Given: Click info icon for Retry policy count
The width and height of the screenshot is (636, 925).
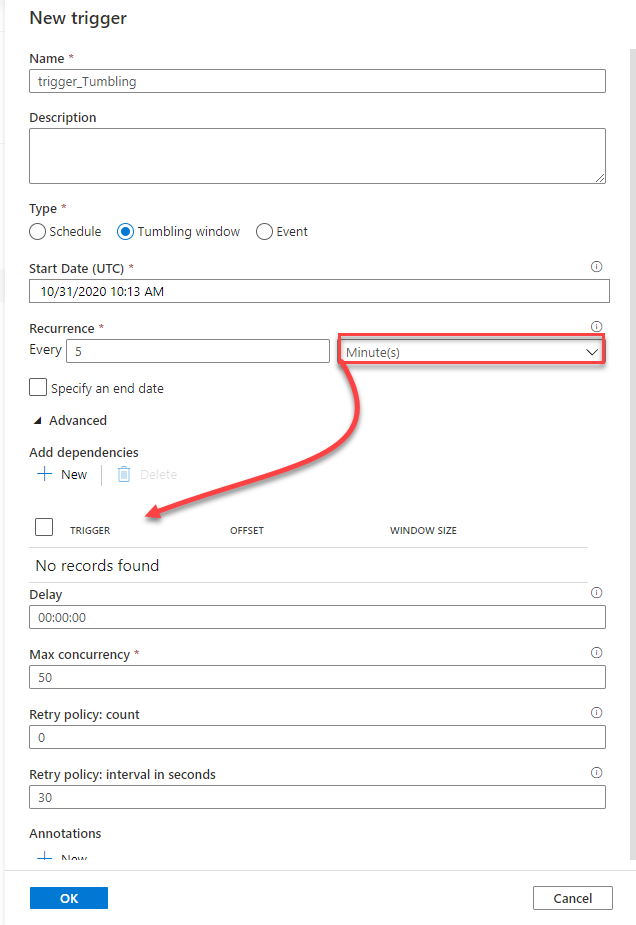Looking at the screenshot, I should pos(597,713).
